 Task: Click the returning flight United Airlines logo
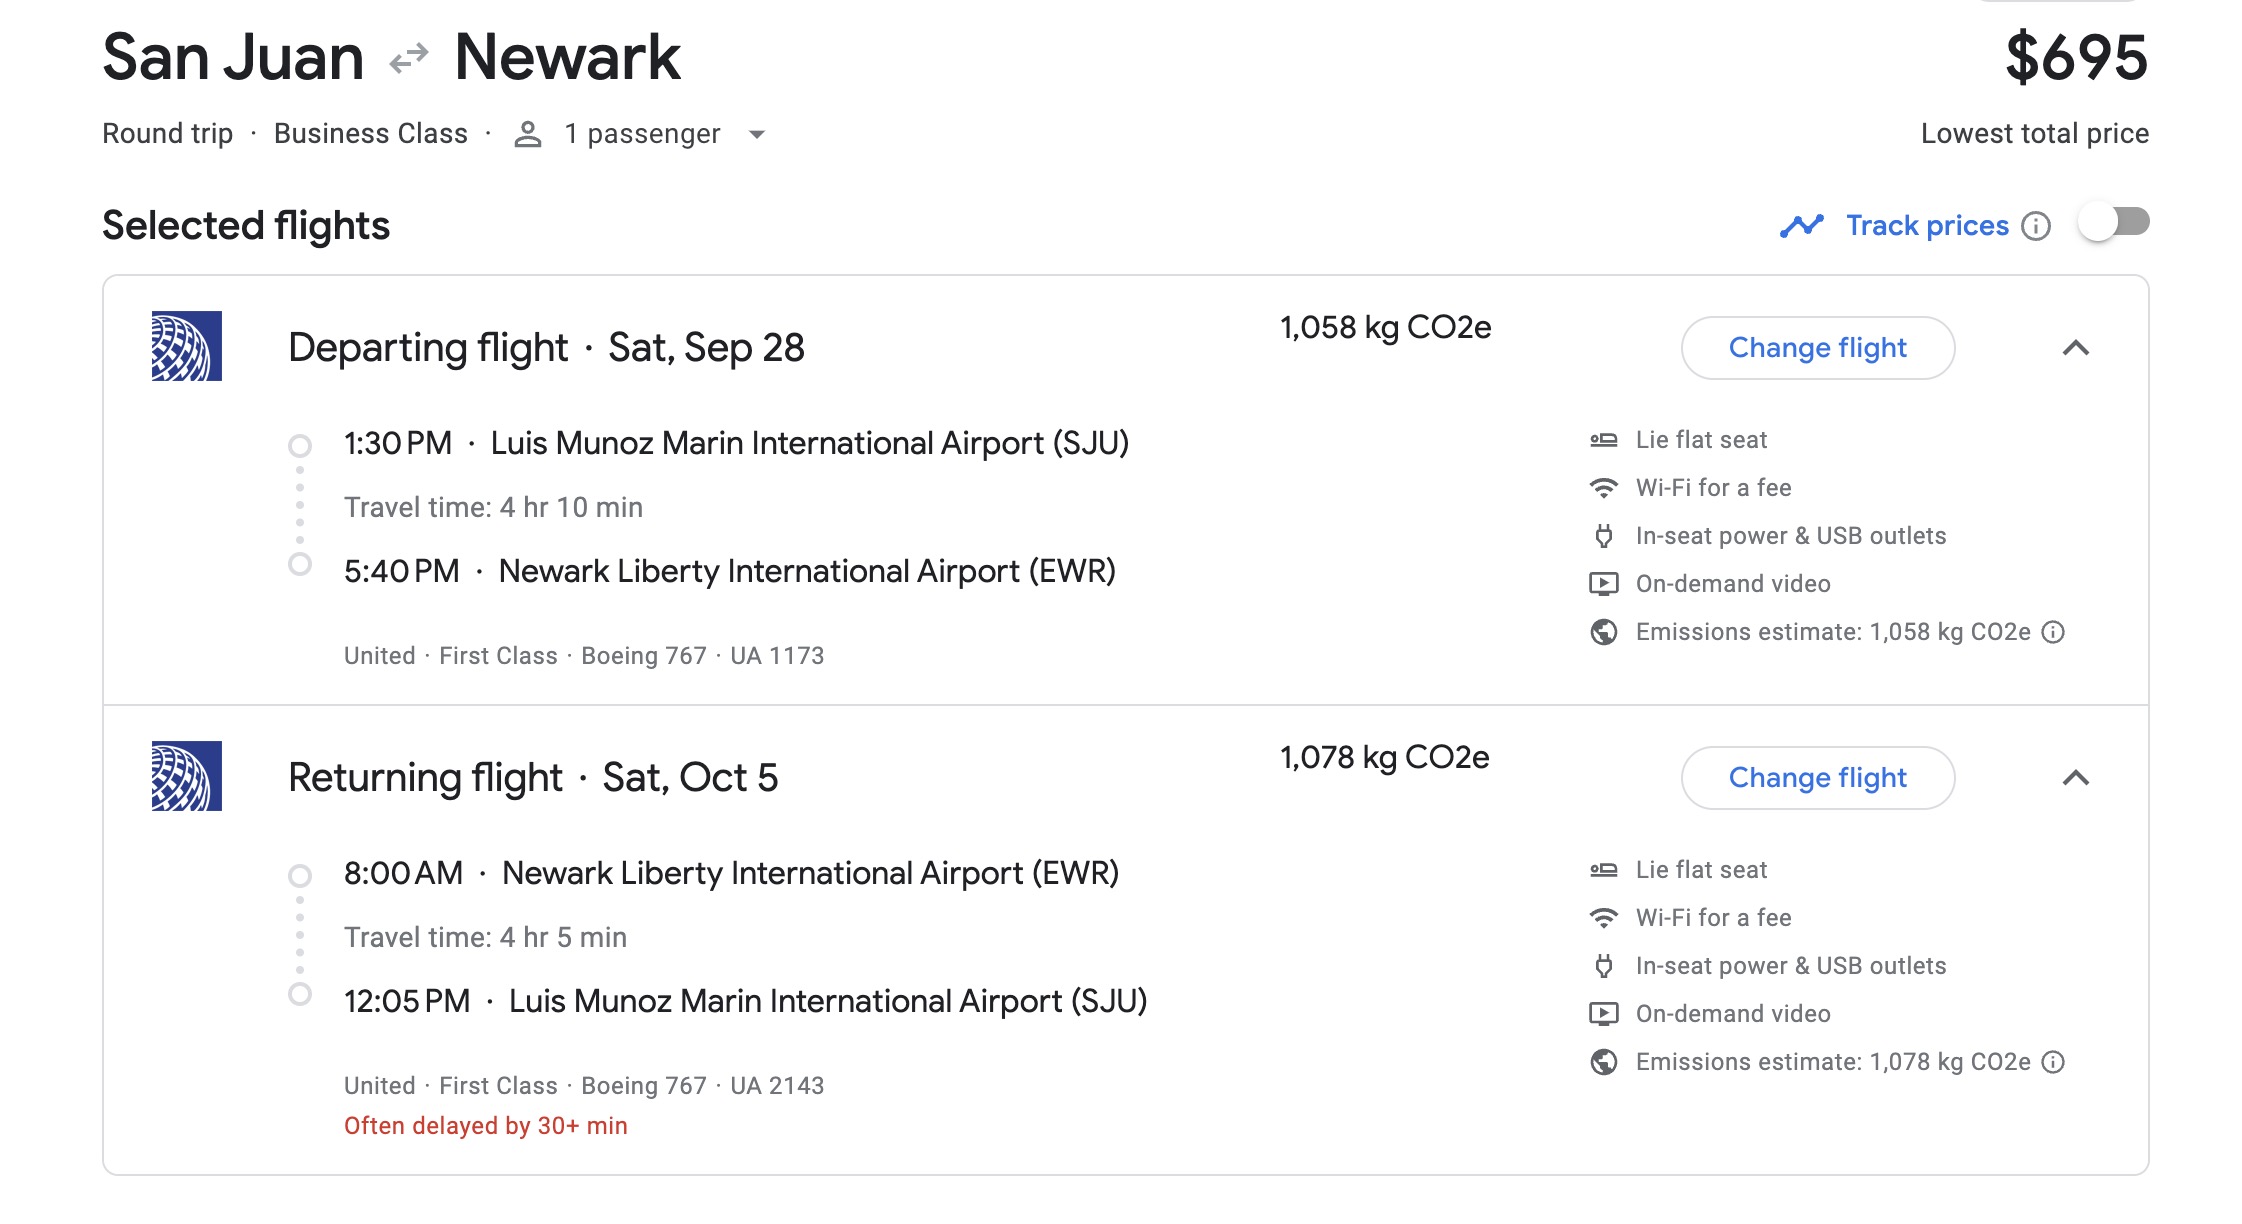point(187,776)
